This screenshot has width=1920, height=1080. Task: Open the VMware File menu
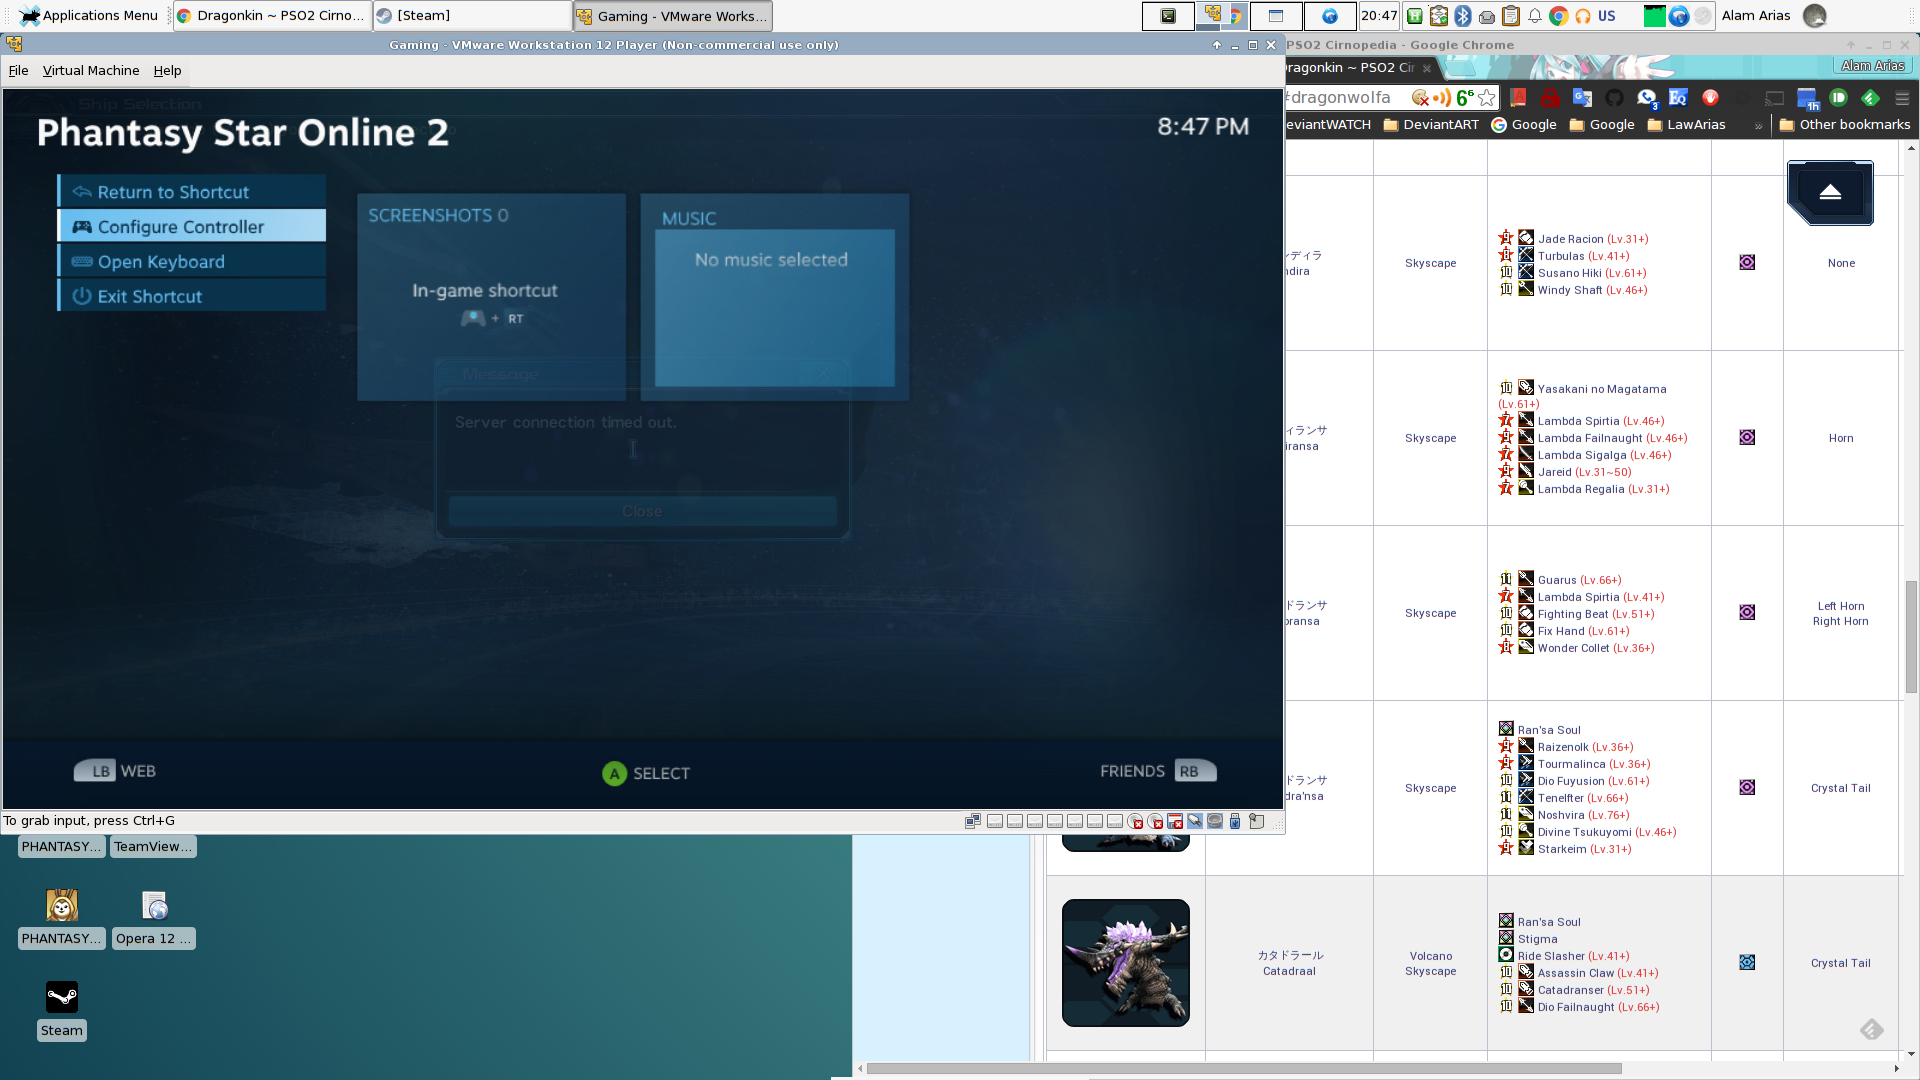(18, 70)
